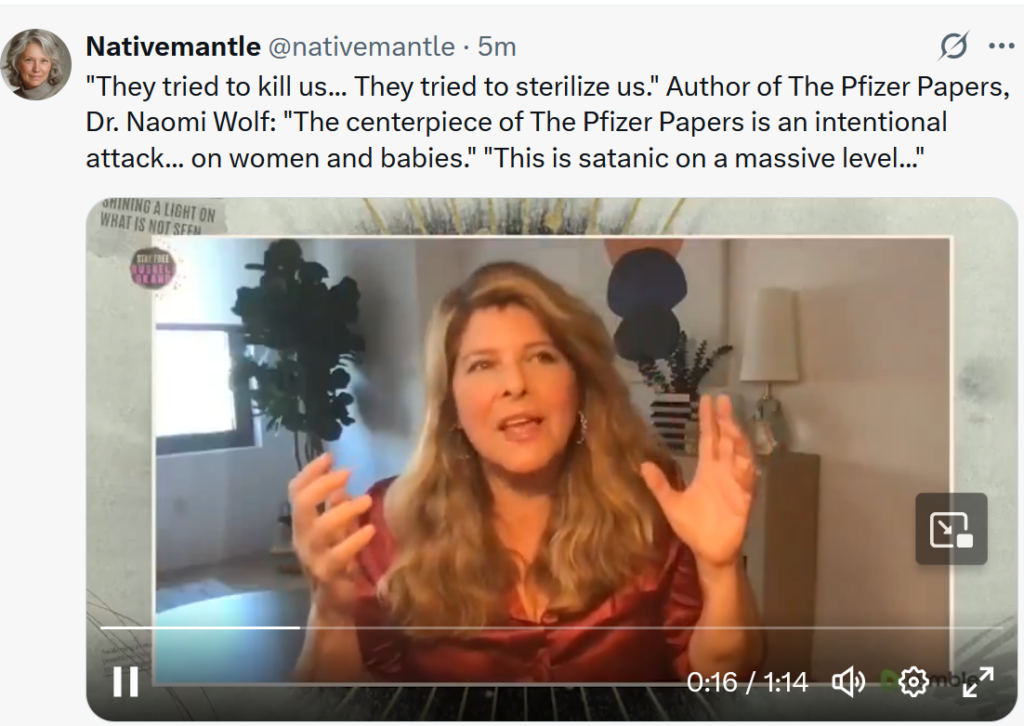
Task: Open the 5m timestamp link
Action: 496,46
